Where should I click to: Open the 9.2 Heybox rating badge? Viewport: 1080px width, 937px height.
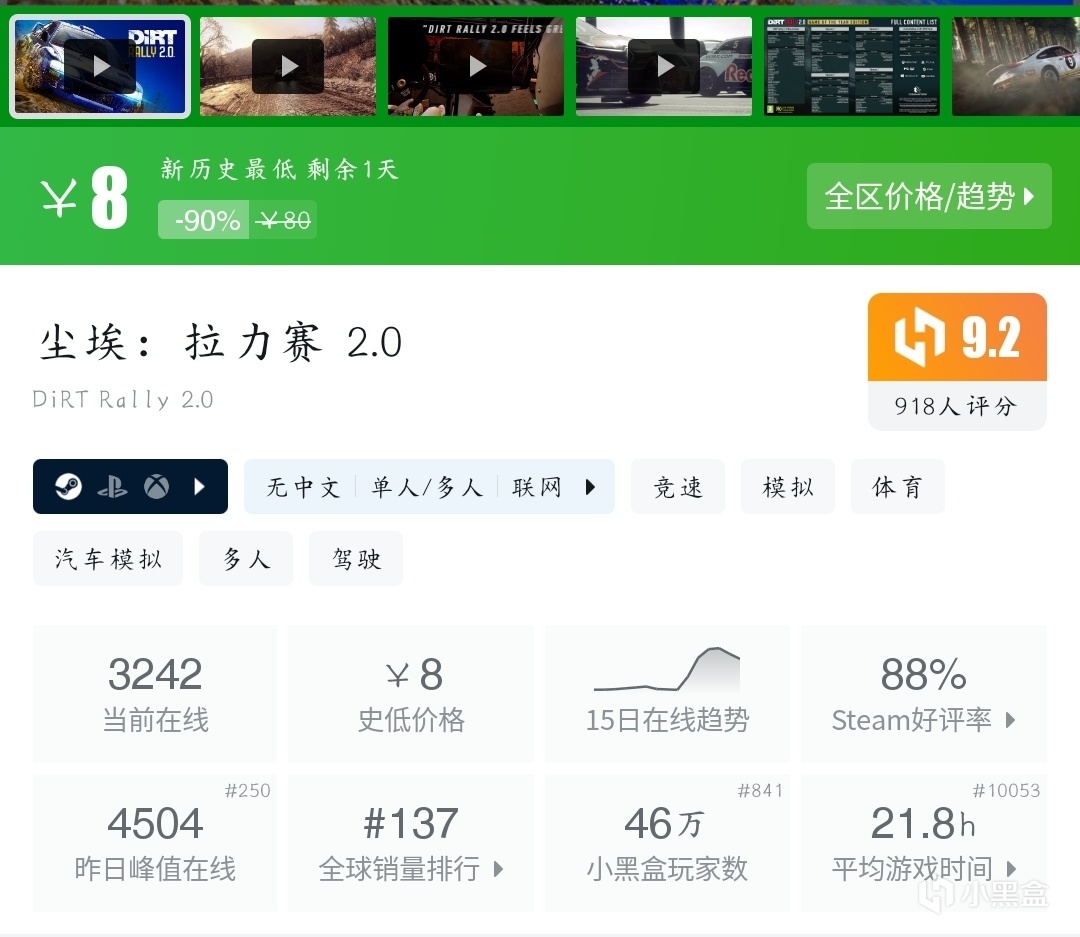point(957,361)
